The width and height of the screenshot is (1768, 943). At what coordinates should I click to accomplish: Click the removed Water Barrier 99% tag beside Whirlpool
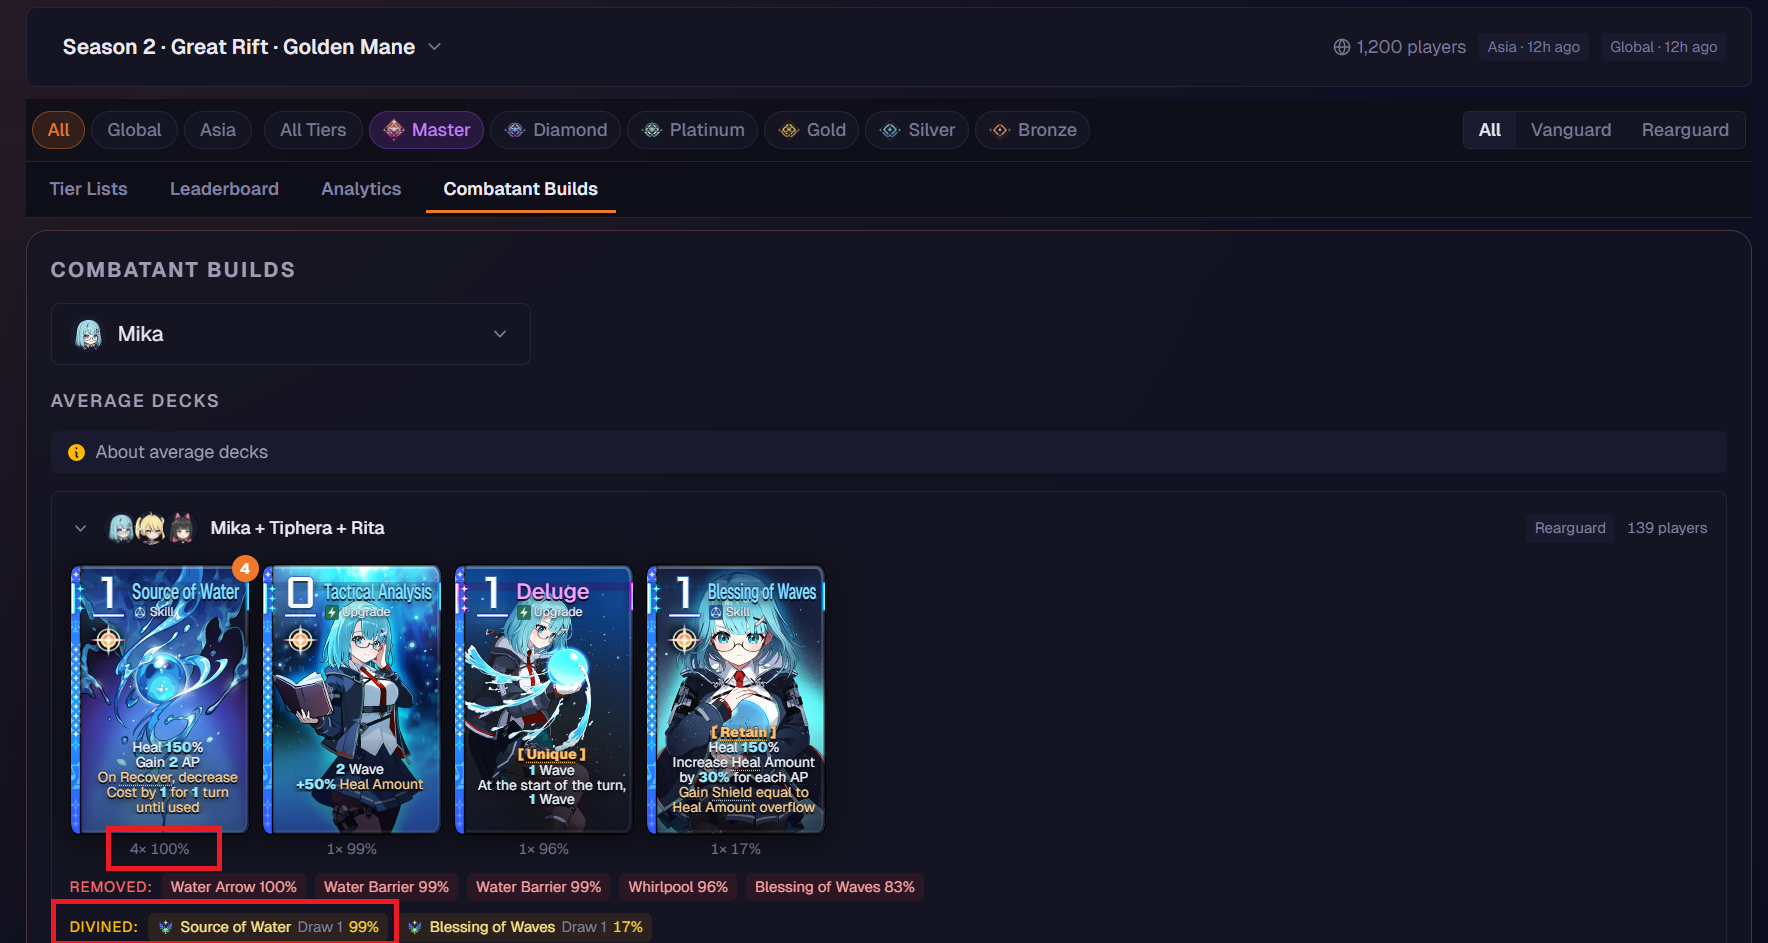539,887
